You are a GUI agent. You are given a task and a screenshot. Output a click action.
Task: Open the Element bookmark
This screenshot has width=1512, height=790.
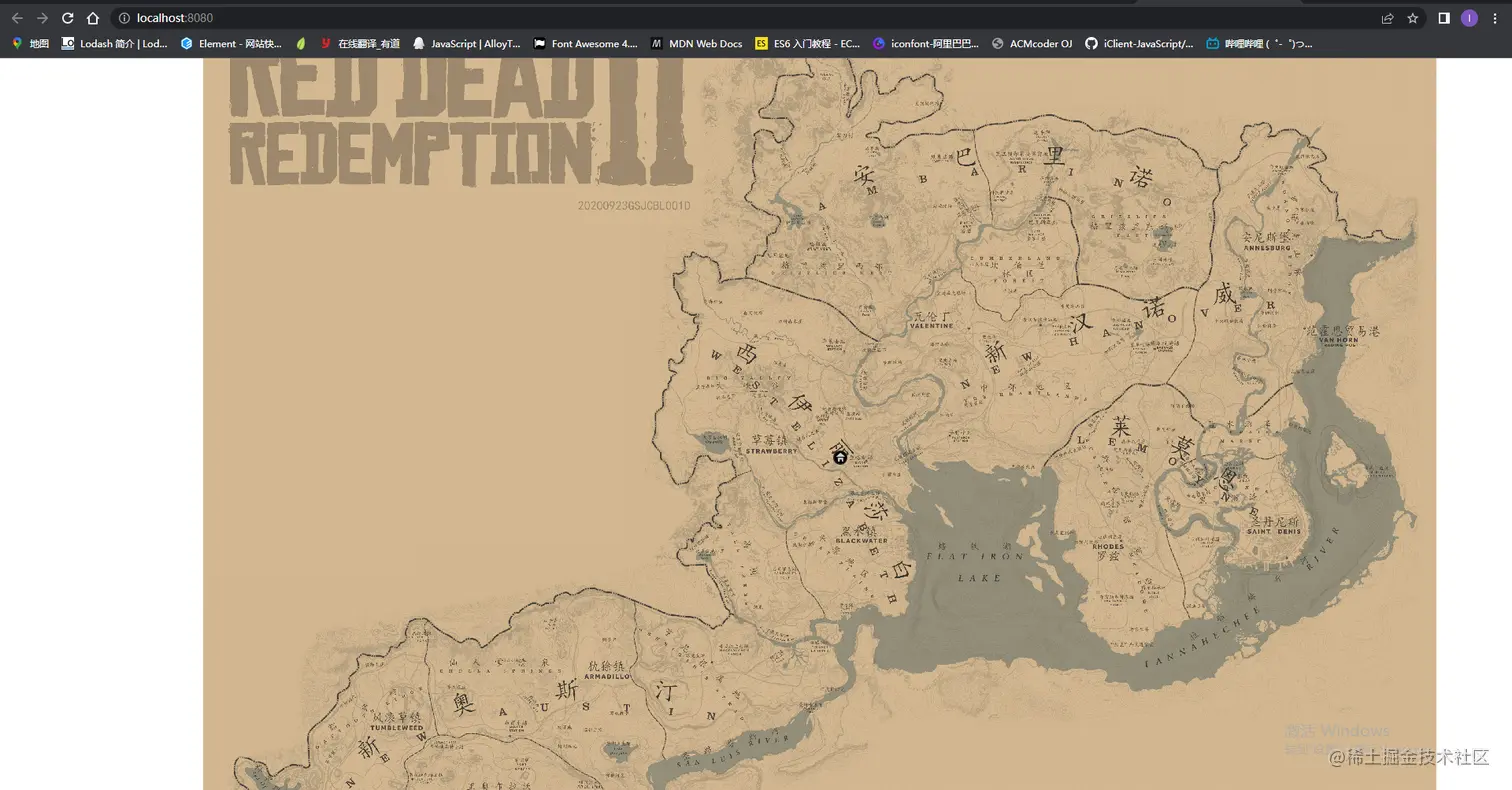point(231,44)
